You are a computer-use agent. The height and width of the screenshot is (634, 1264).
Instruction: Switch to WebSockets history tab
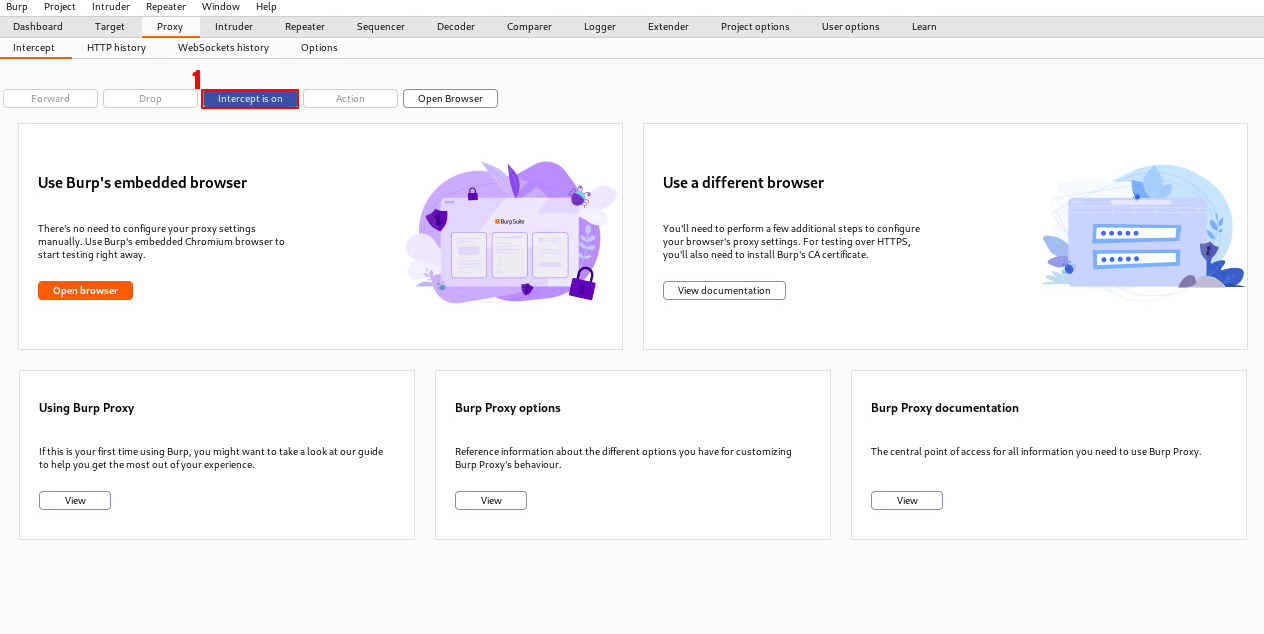point(223,48)
